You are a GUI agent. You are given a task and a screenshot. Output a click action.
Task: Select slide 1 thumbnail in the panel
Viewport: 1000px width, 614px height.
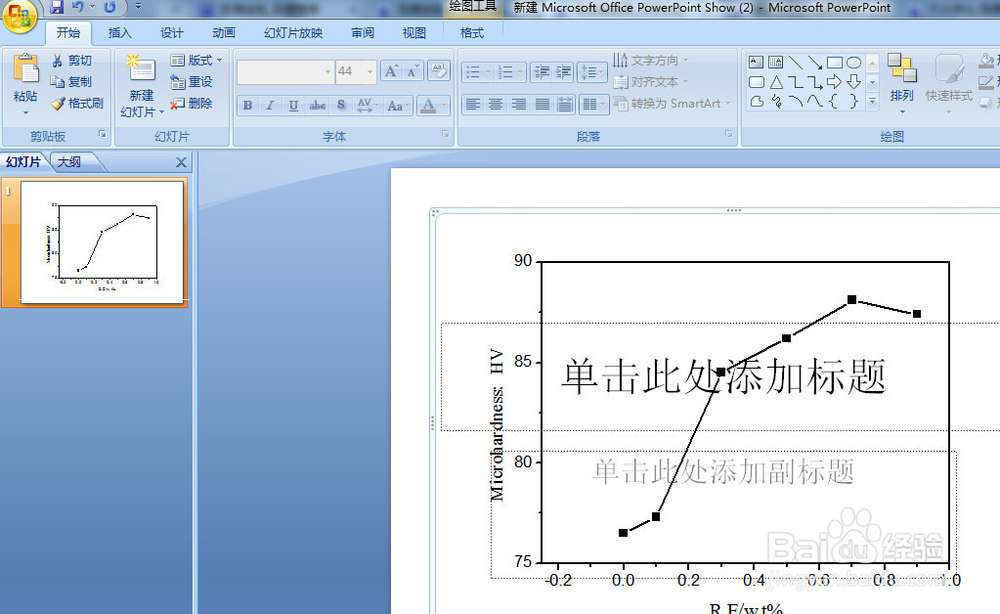pos(101,242)
